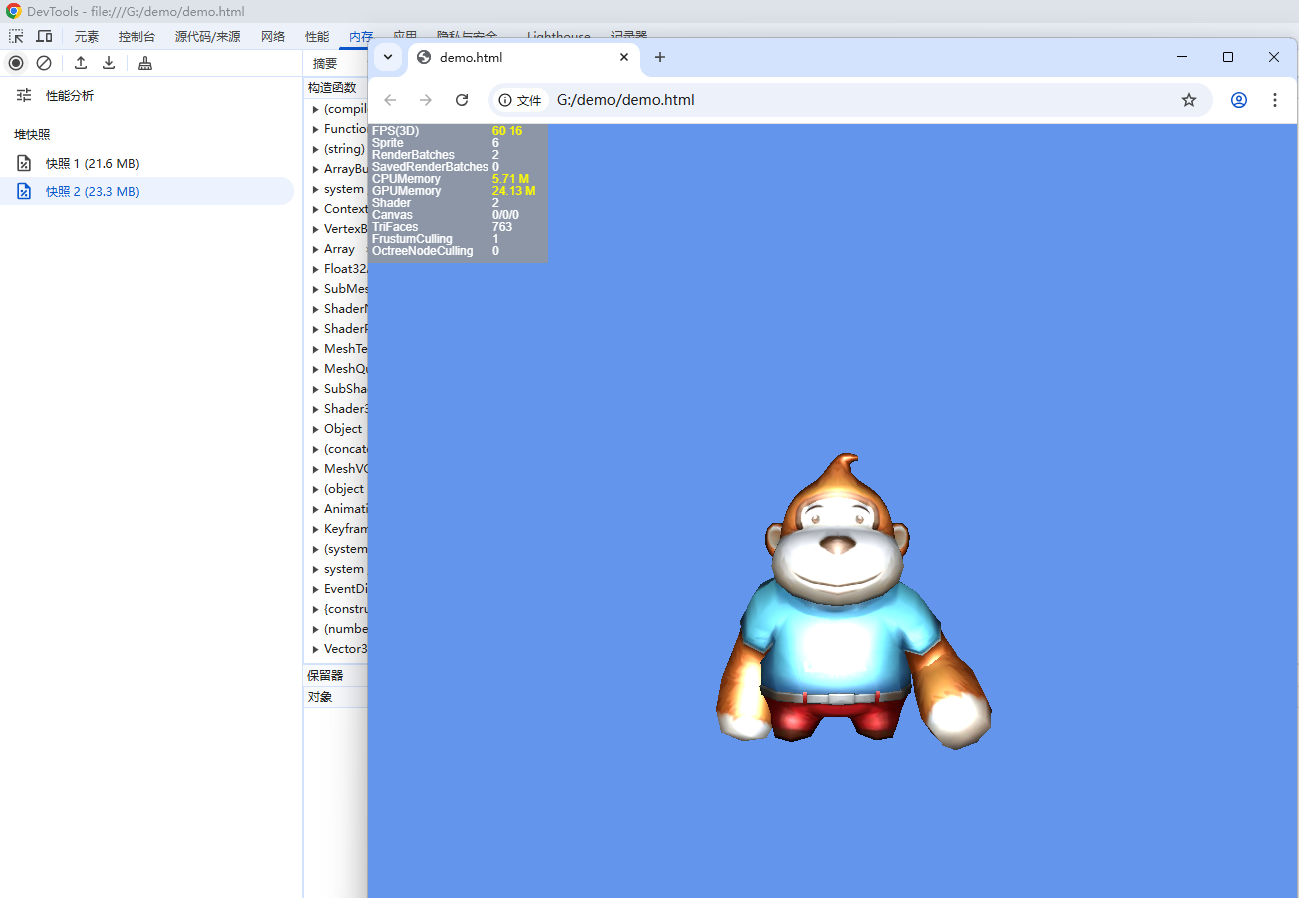Expand the Animati constructor row
The height and width of the screenshot is (898, 1299).
pyautogui.click(x=315, y=509)
